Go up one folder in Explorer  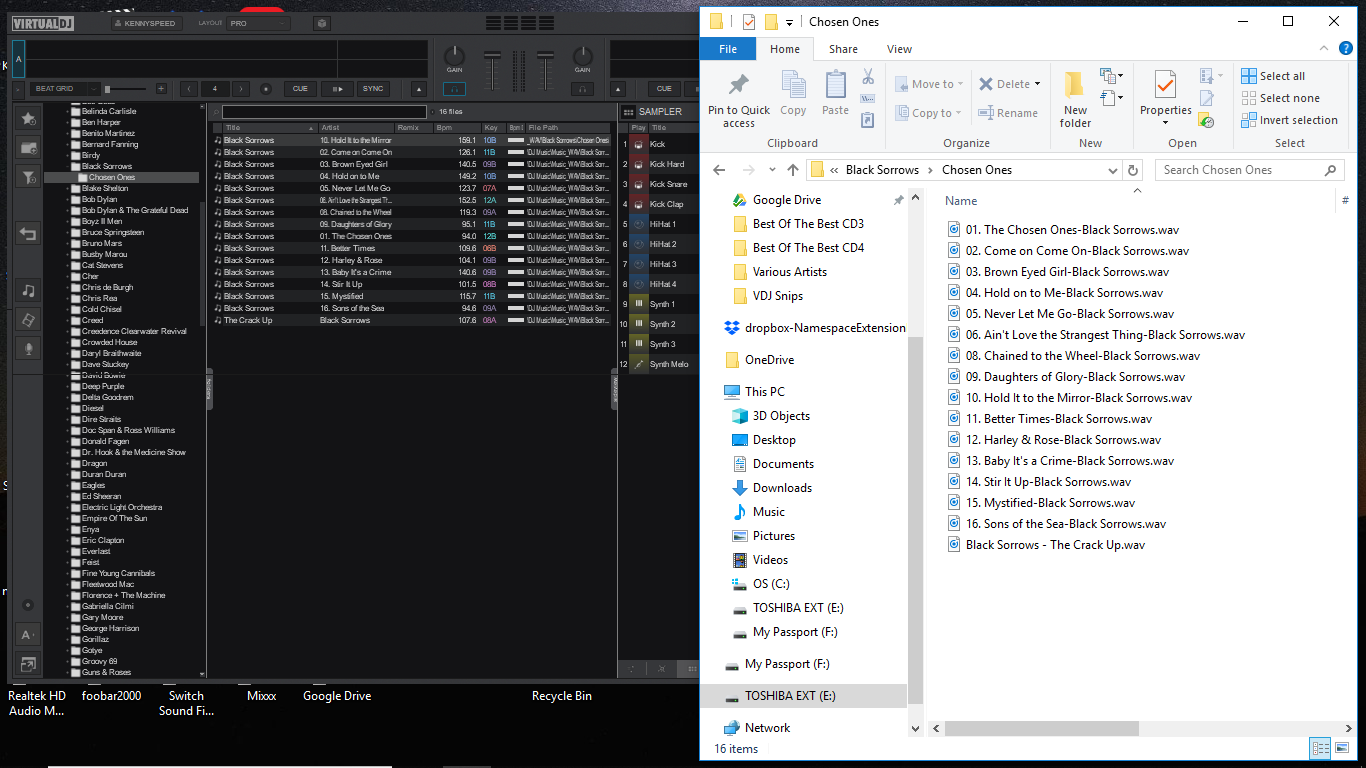tap(793, 170)
